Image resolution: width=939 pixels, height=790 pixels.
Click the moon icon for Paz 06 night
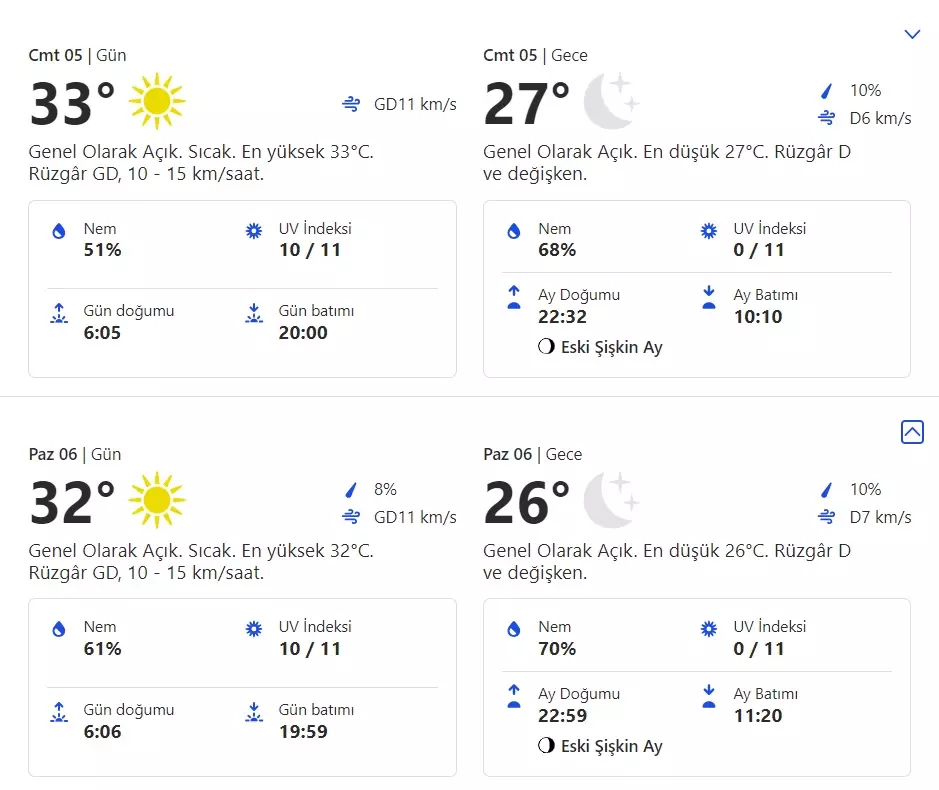pyautogui.click(x=610, y=499)
